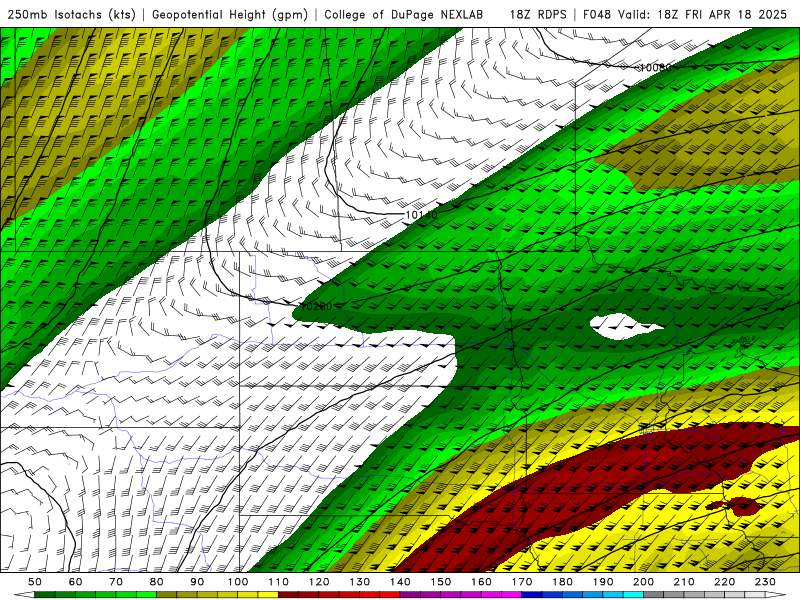Select the "College of DuPage NEXLAB" label
Image resolution: width=800 pixels, height=600 pixels.
click(404, 14)
